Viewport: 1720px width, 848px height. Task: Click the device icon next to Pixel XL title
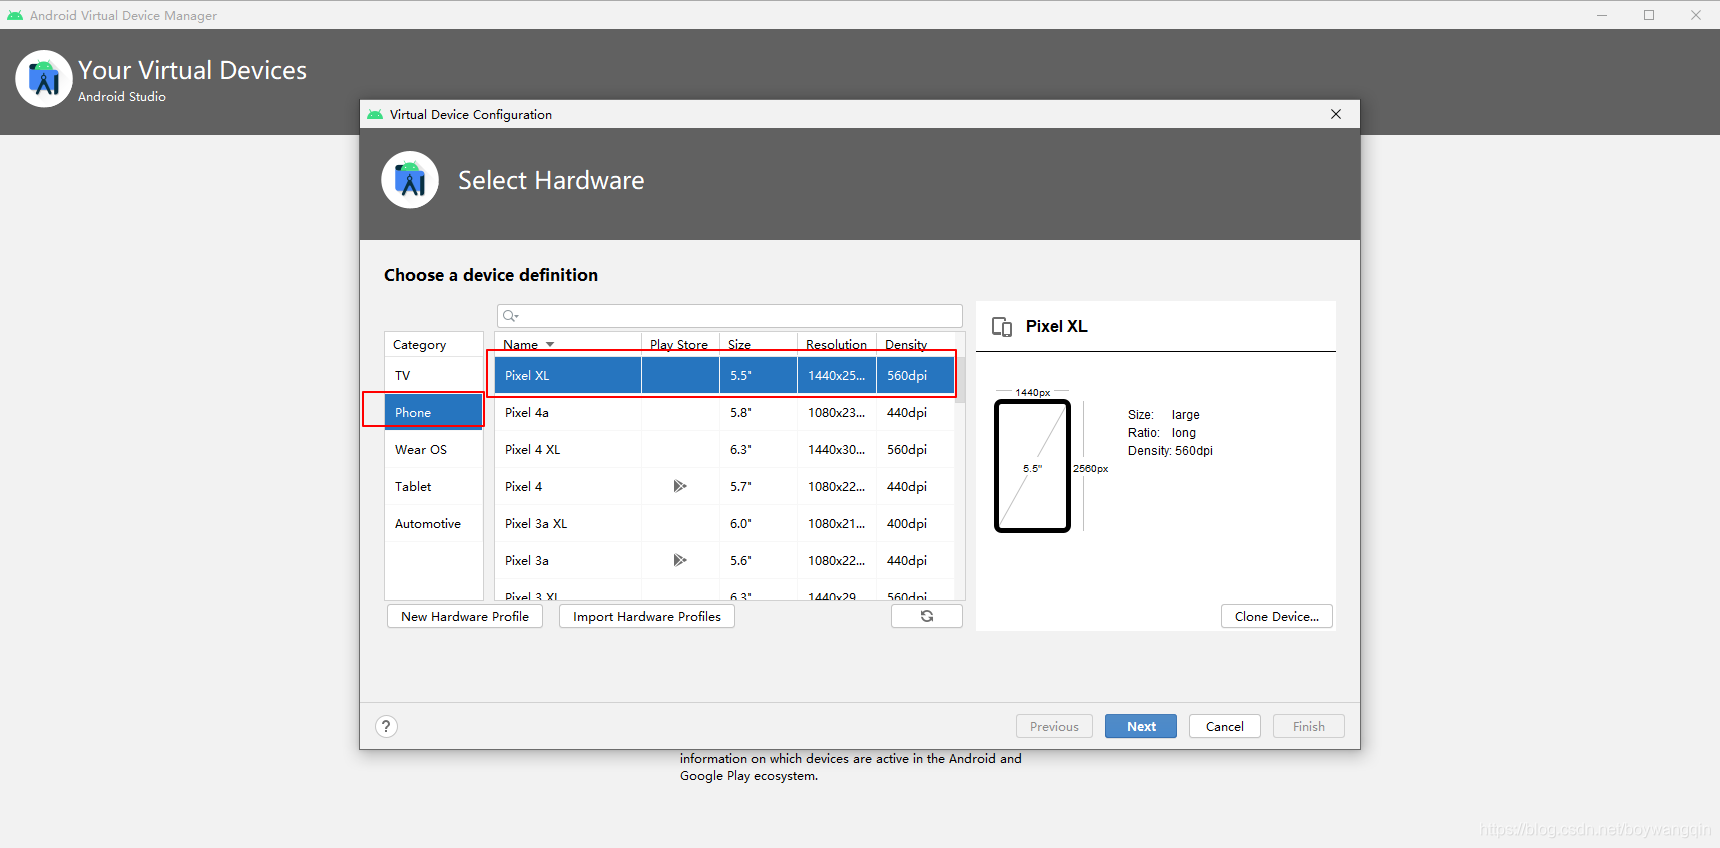(x=1002, y=327)
